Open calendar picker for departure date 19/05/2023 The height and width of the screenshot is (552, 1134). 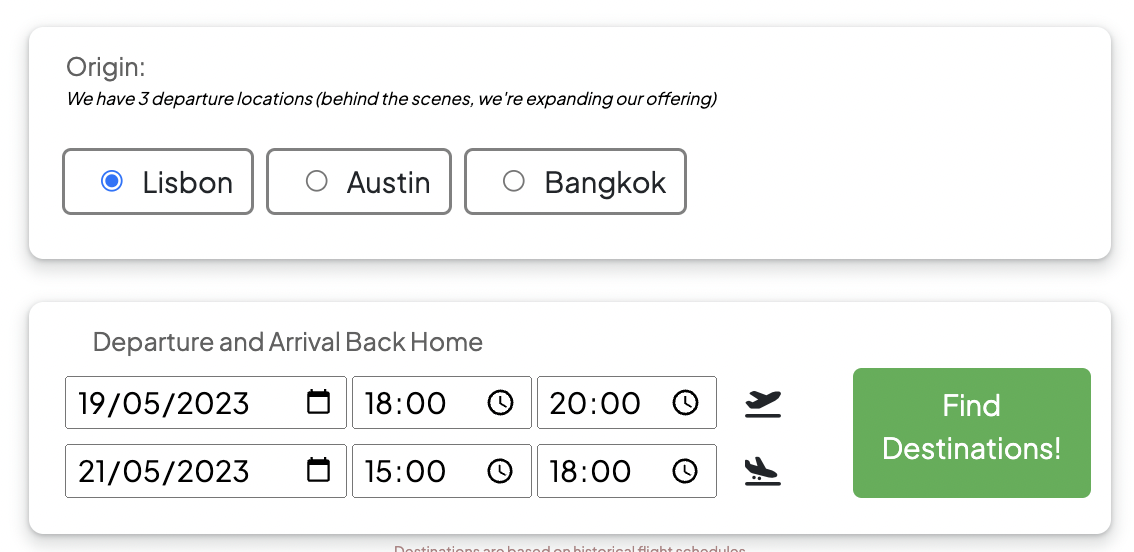[x=318, y=402]
